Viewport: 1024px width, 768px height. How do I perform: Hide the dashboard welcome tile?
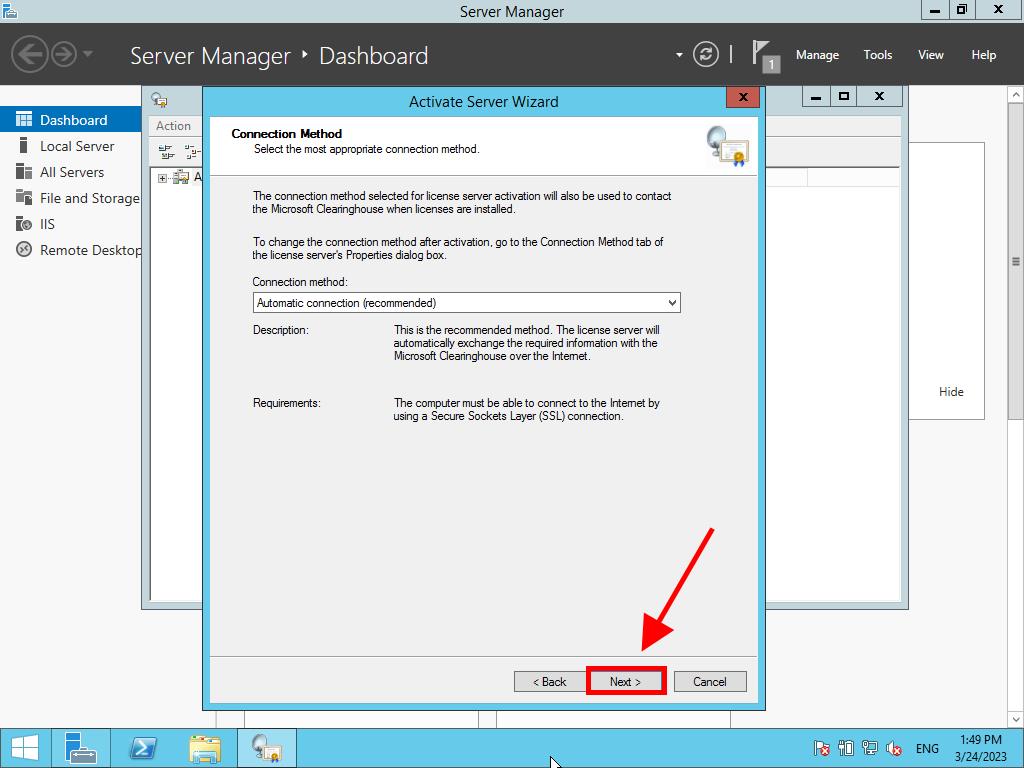(951, 392)
